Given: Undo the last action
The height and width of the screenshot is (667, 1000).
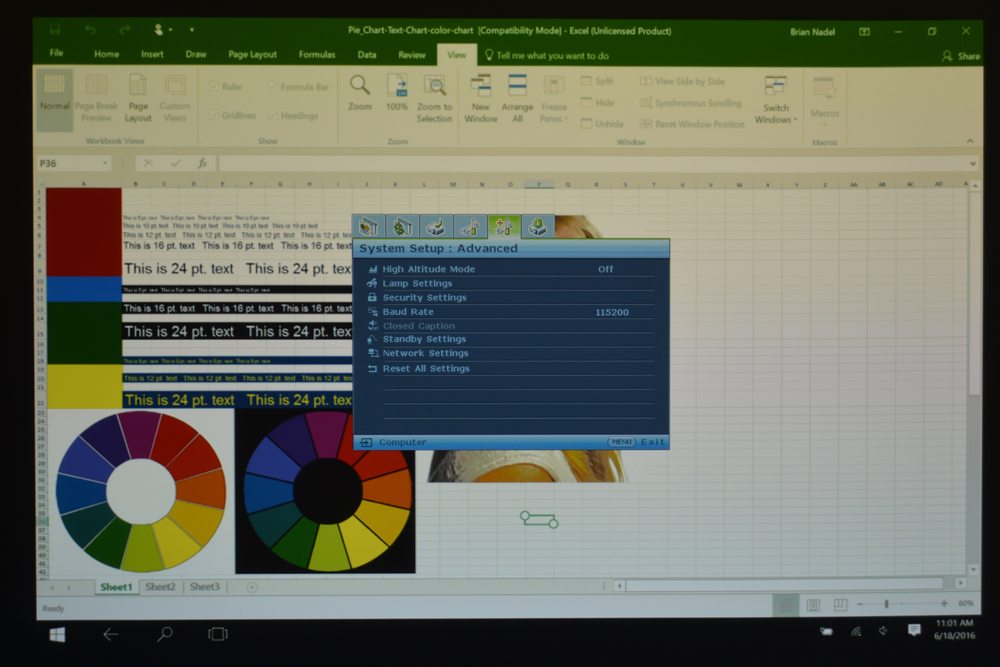Looking at the screenshot, I should 90,29.
